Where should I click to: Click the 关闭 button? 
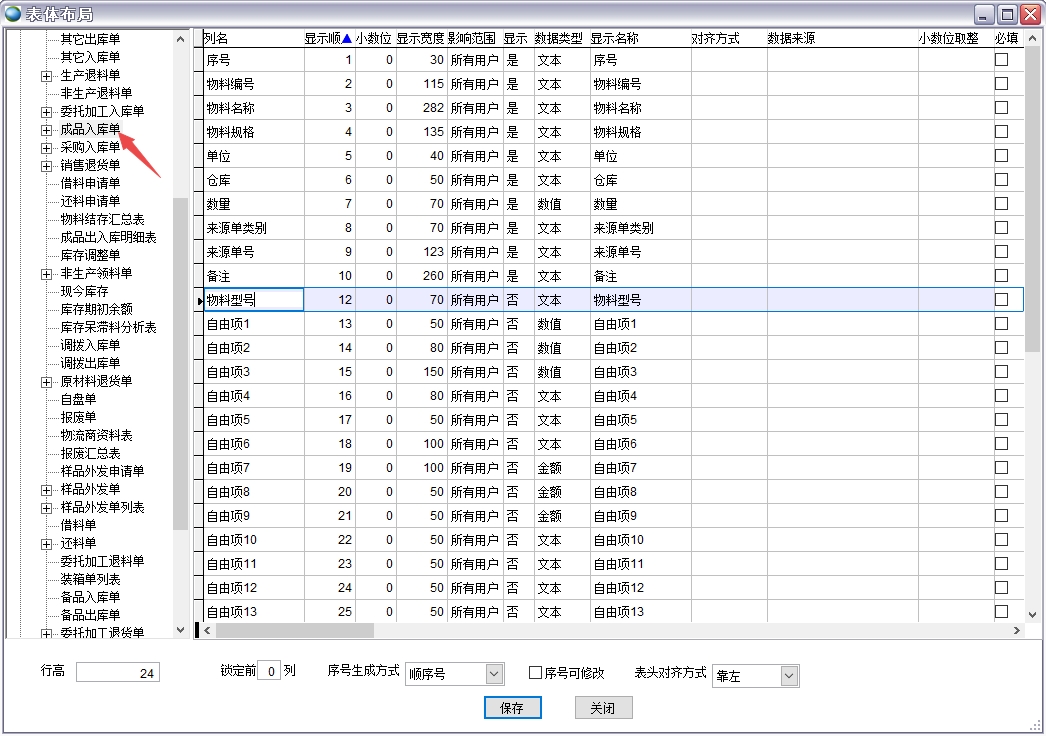pyautogui.click(x=603, y=708)
